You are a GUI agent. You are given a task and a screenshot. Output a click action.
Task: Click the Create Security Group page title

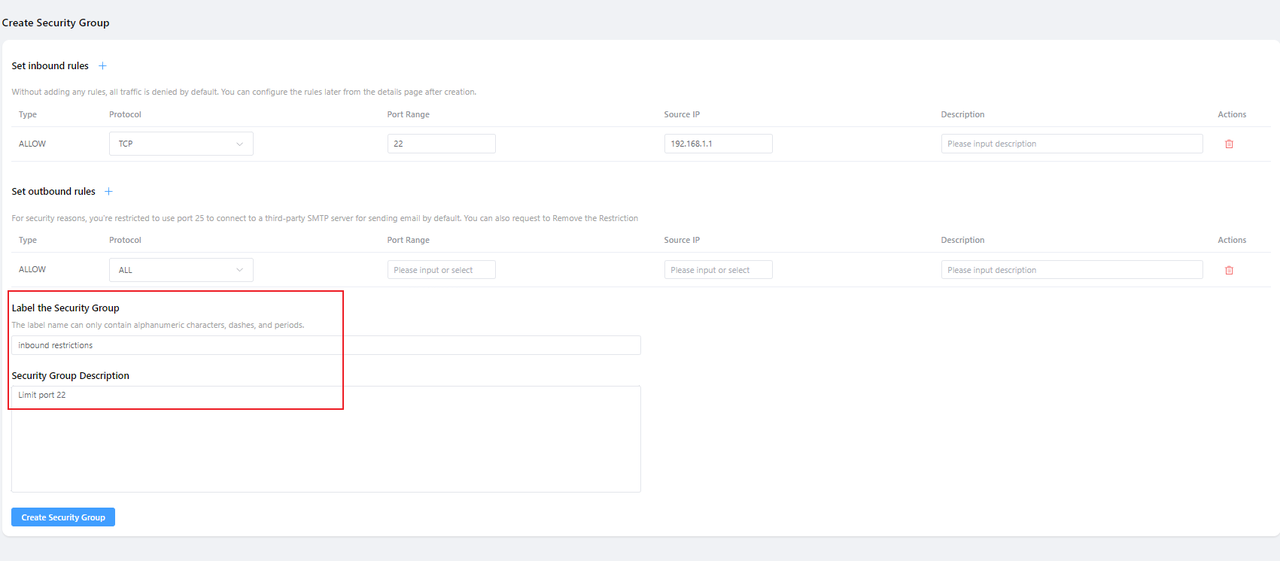click(x=56, y=22)
